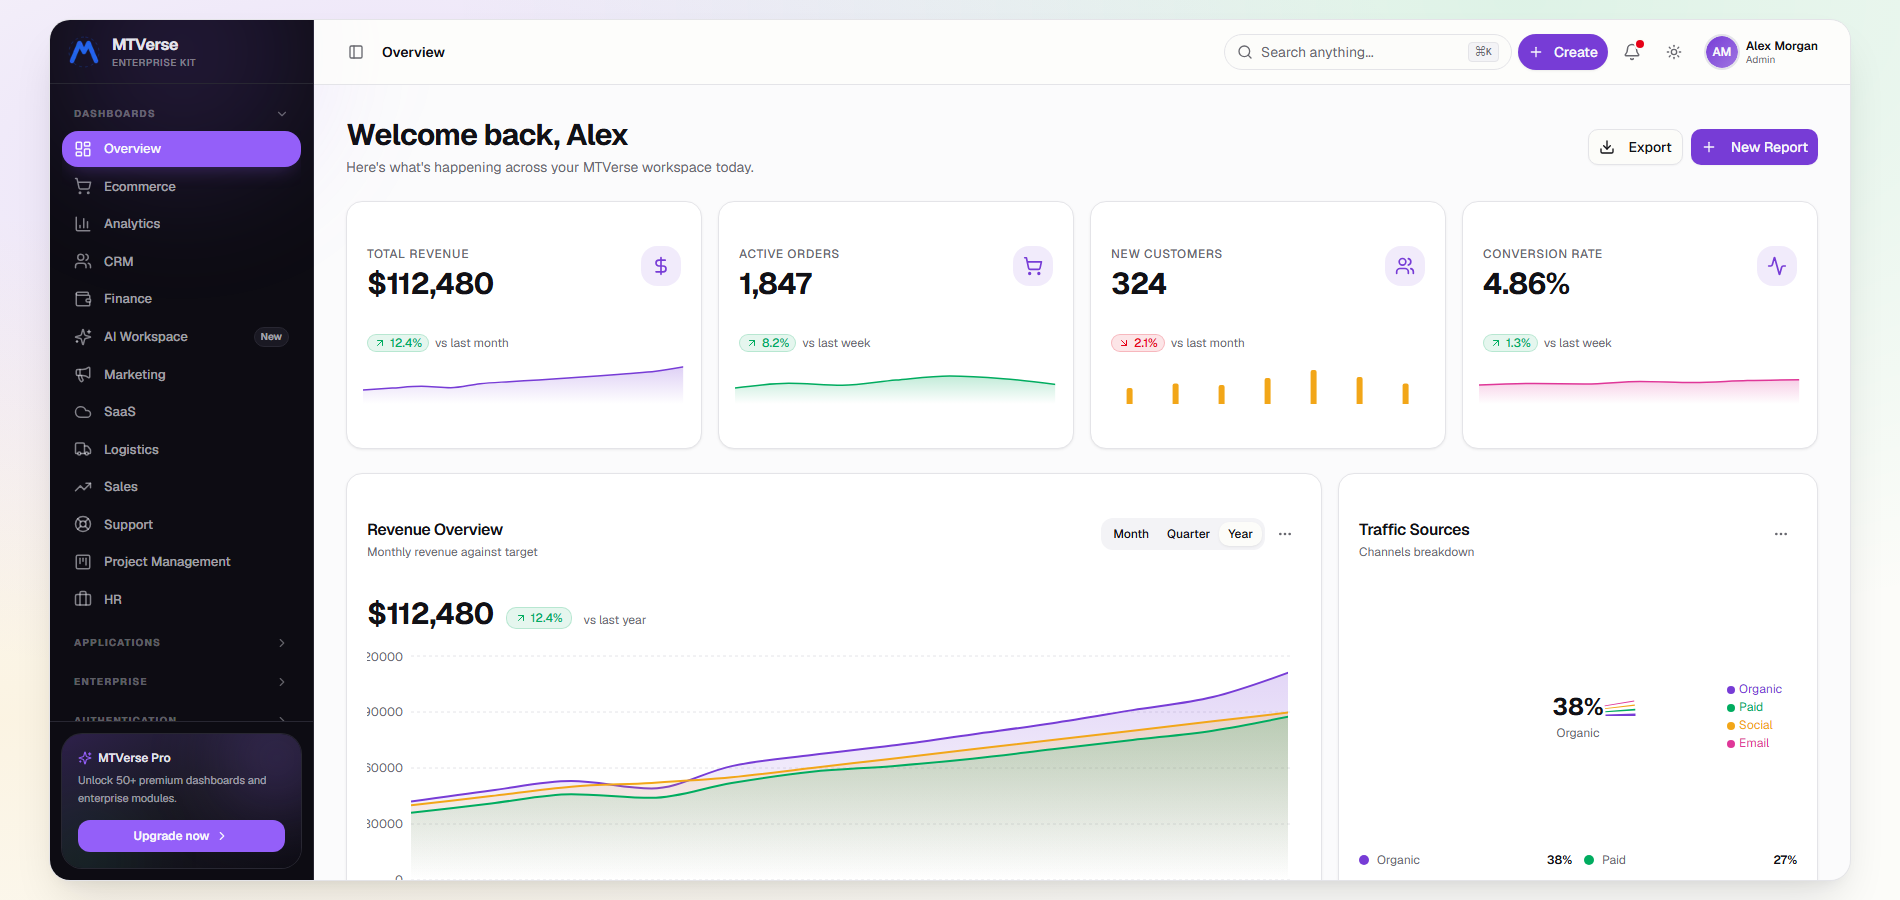Click the Support lifebuoy icon

[83, 525]
